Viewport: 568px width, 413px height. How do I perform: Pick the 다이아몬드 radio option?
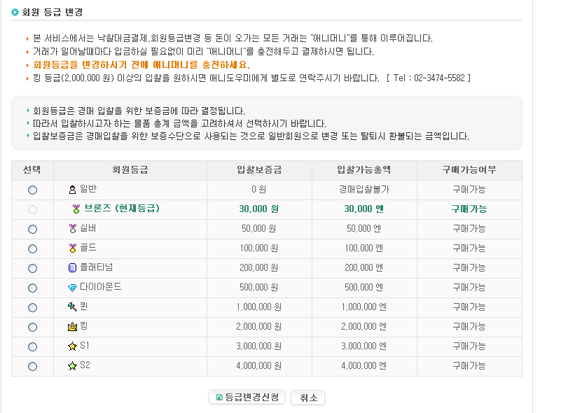tap(33, 288)
